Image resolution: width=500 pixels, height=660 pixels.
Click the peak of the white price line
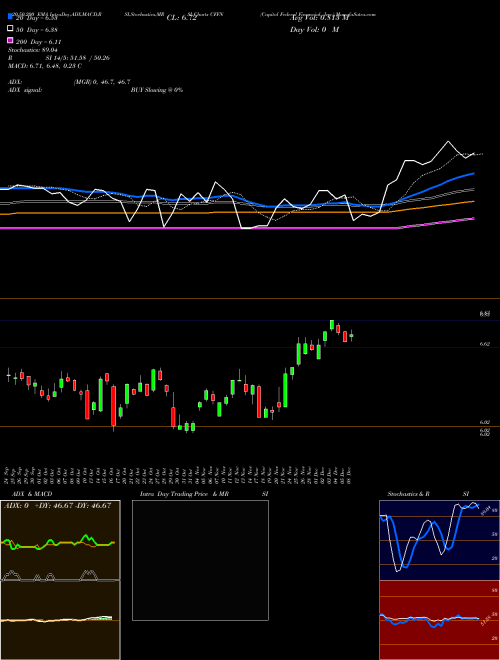coord(448,141)
